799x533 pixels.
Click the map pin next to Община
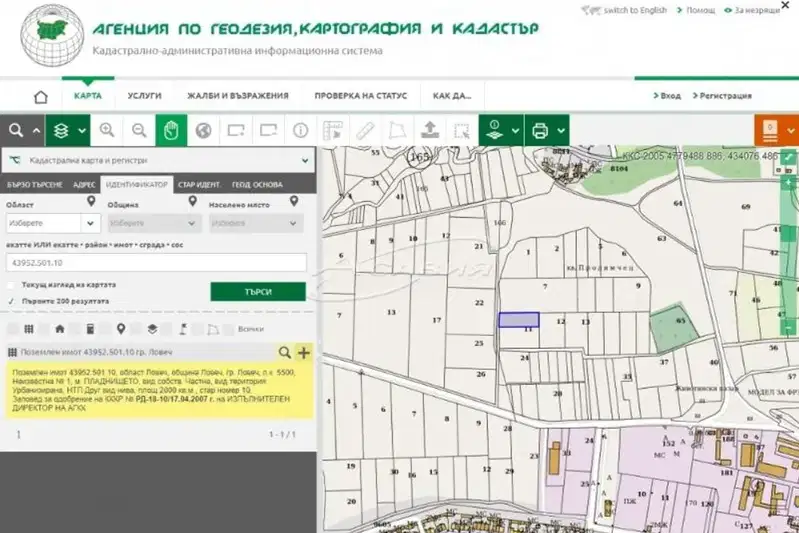pyautogui.click(x=193, y=202)
